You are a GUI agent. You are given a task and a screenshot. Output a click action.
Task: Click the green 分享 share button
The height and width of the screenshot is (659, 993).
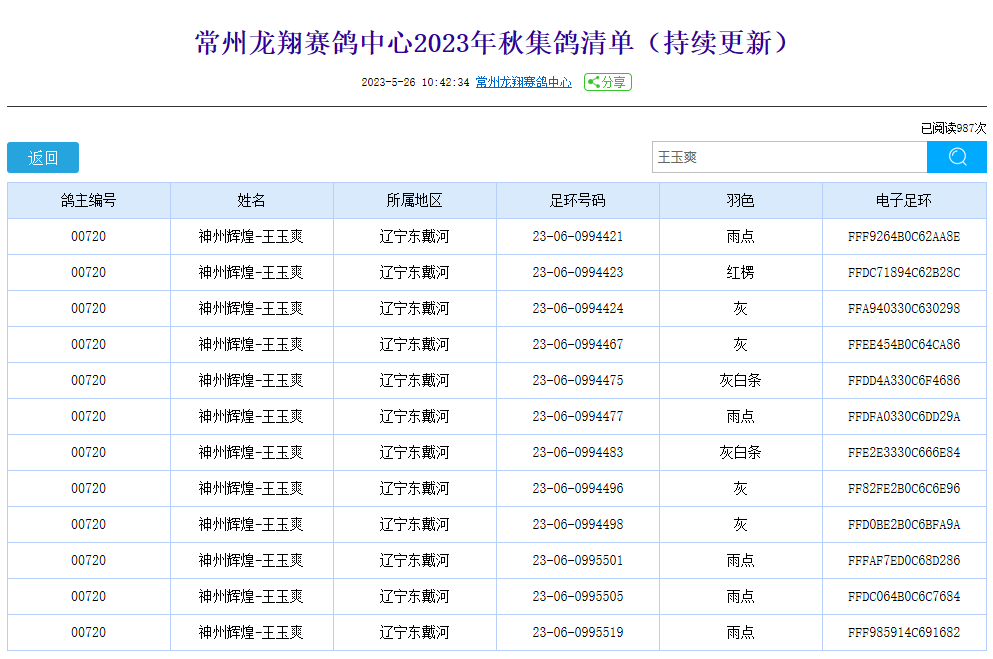coord(608,82)
